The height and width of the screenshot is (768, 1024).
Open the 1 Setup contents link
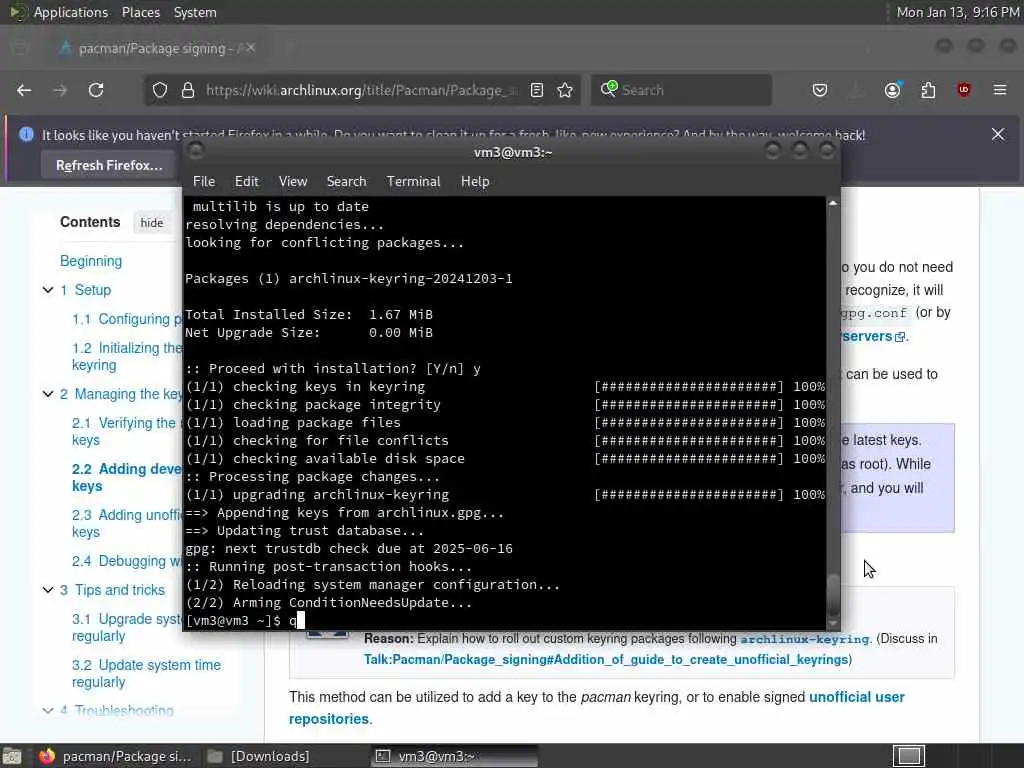tap(86, 290)
